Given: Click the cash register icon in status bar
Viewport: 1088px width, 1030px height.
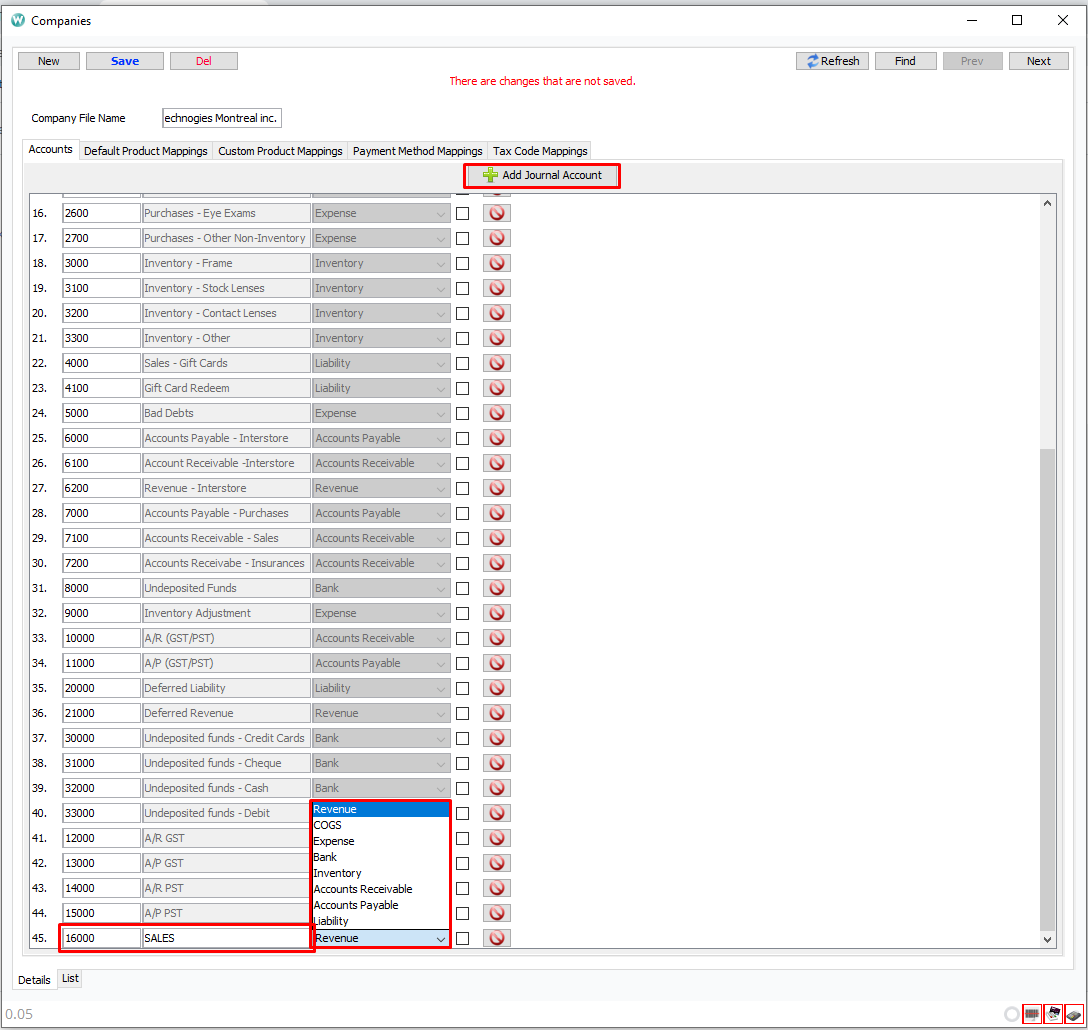Looking at the screenshot, I should pos(1053,1014).
